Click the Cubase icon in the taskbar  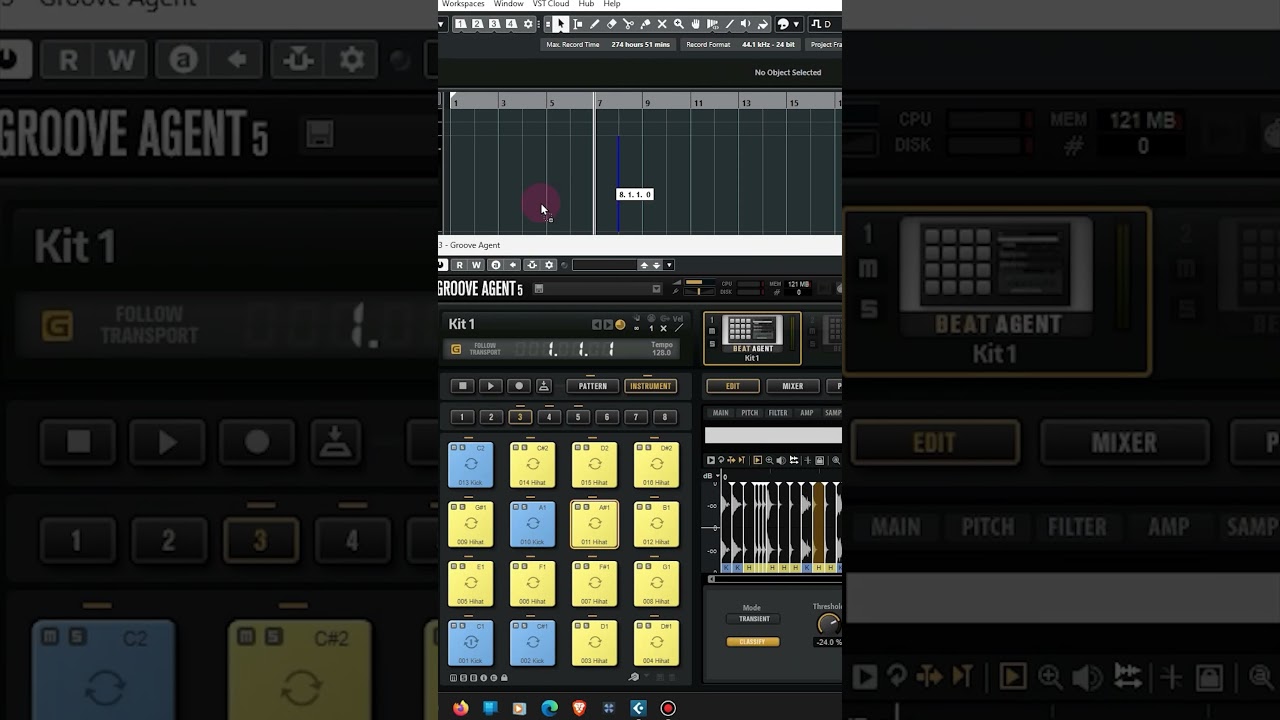(638, 708)
